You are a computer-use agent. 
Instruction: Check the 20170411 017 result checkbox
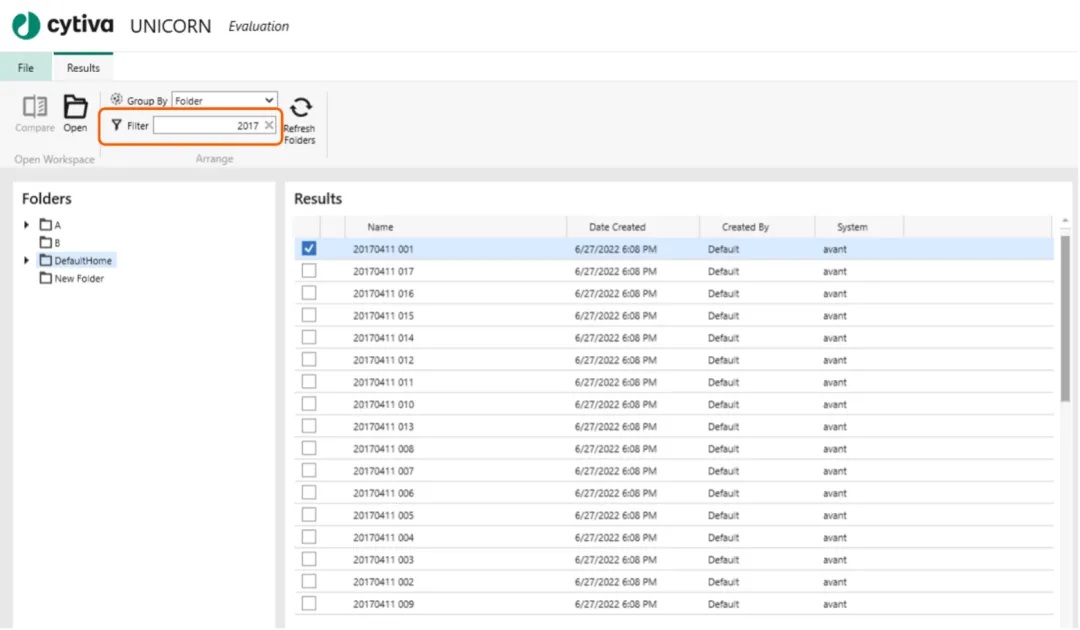pos(309,271)
